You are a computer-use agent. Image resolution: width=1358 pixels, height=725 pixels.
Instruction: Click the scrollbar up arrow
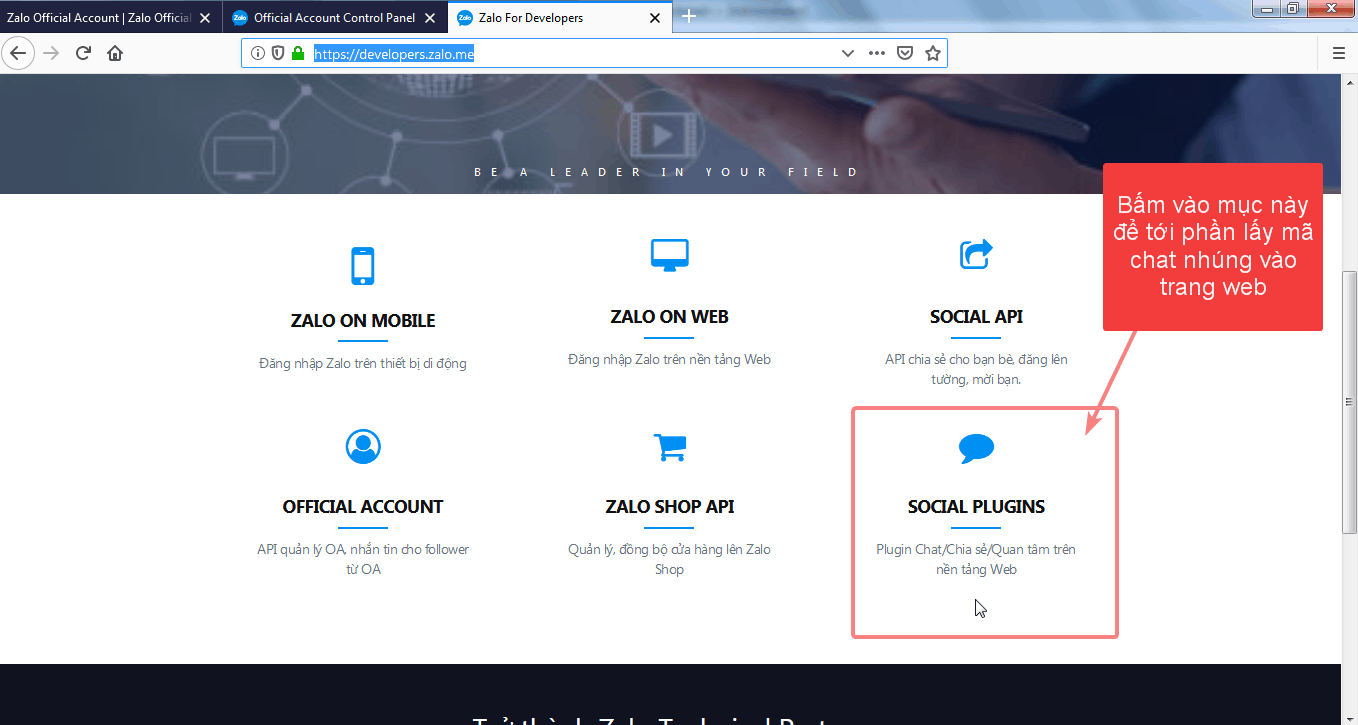(1349, 82)
